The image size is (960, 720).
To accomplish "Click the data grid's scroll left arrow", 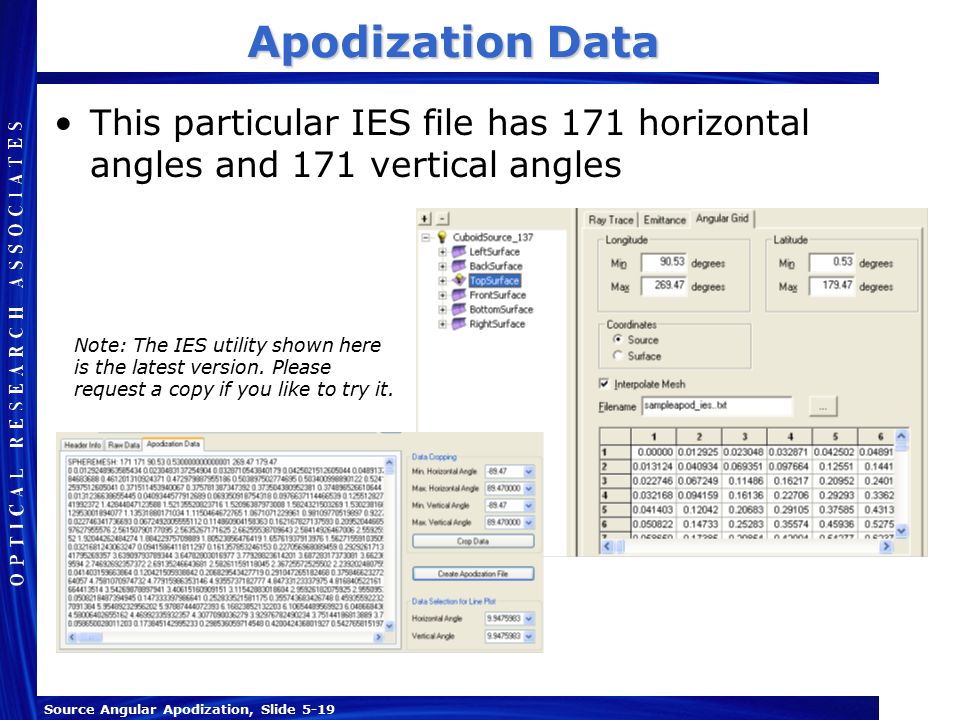I will [607, 546].
